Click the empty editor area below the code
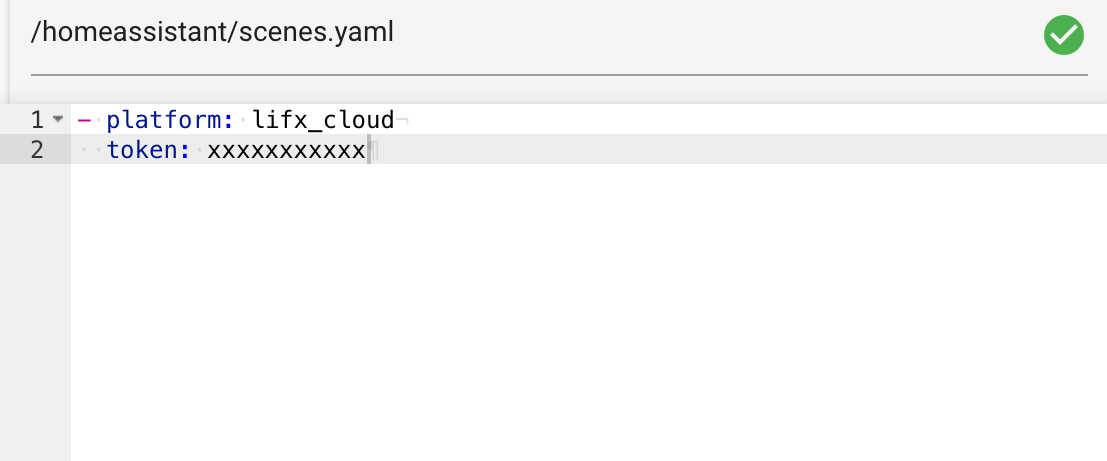This screenshot has width=1107, height=461. pyautogui.click(x=589, y=312)
